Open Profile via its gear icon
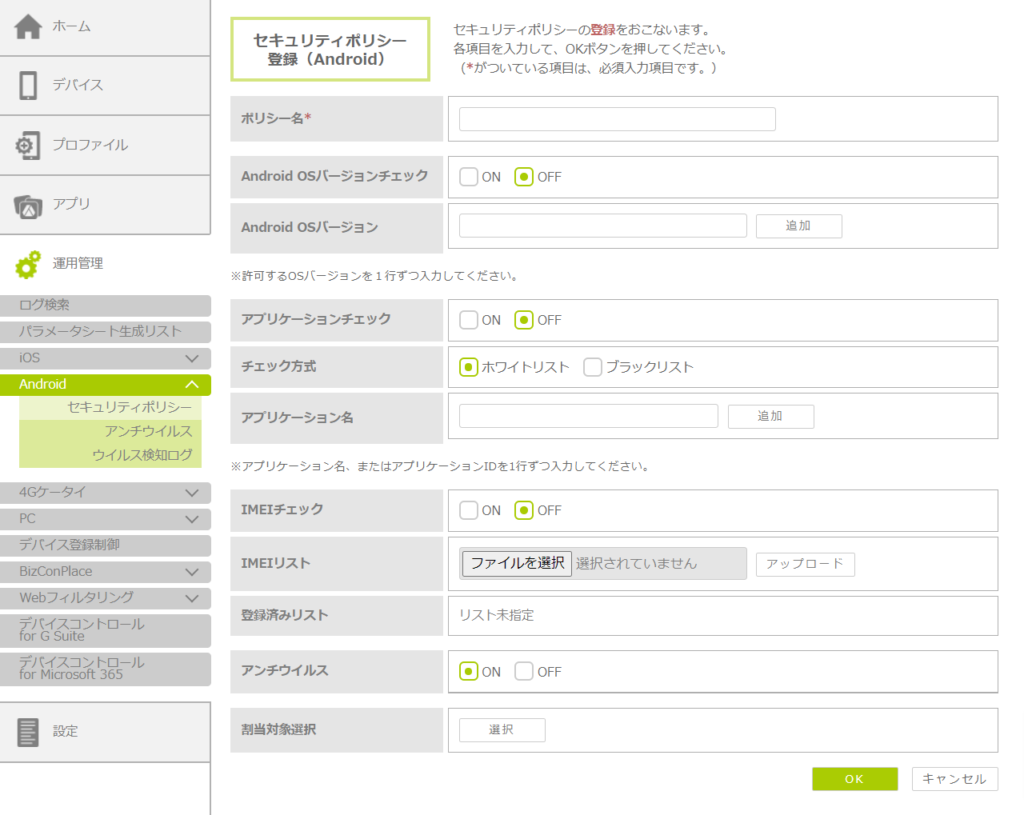 tap(28, 145)
